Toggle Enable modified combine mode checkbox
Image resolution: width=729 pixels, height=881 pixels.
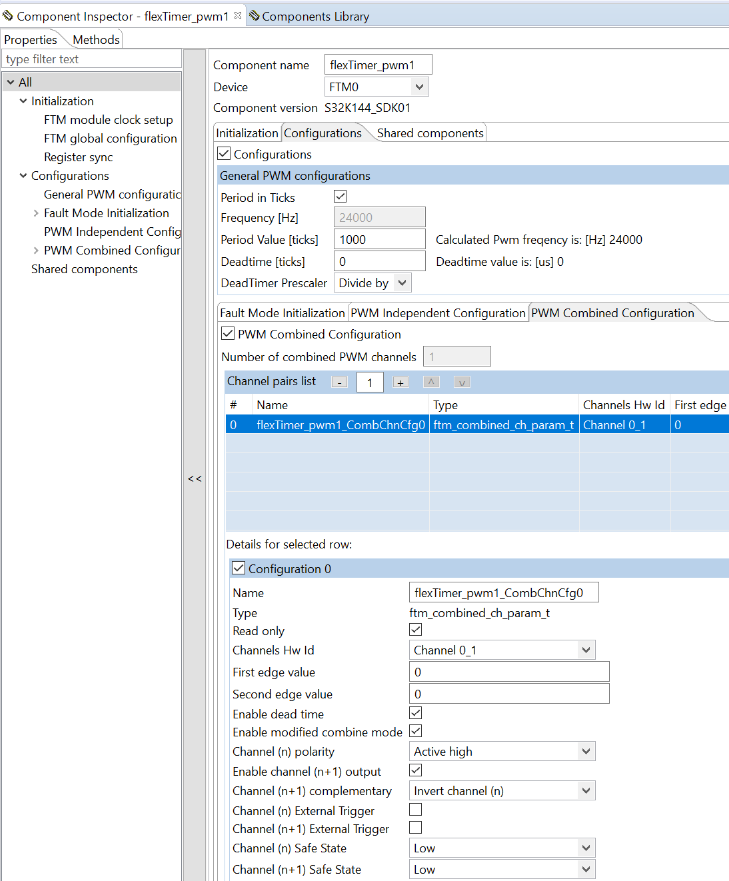point(415,731)
